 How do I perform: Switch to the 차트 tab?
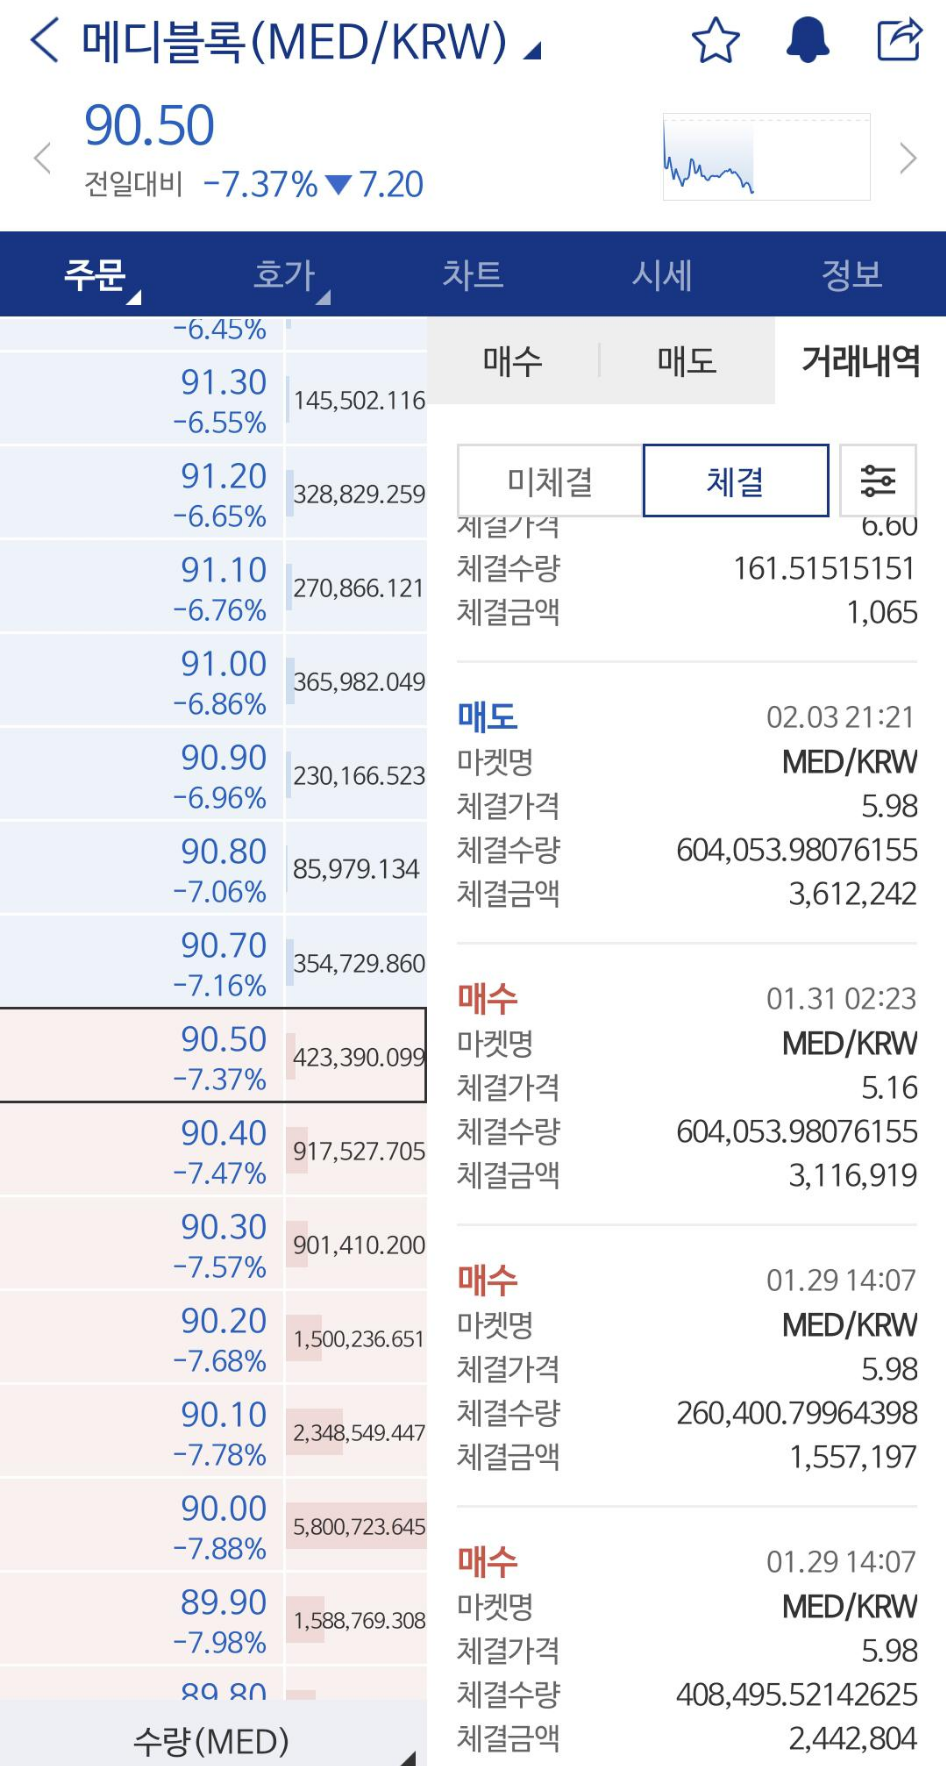click(x=473, y=274)
